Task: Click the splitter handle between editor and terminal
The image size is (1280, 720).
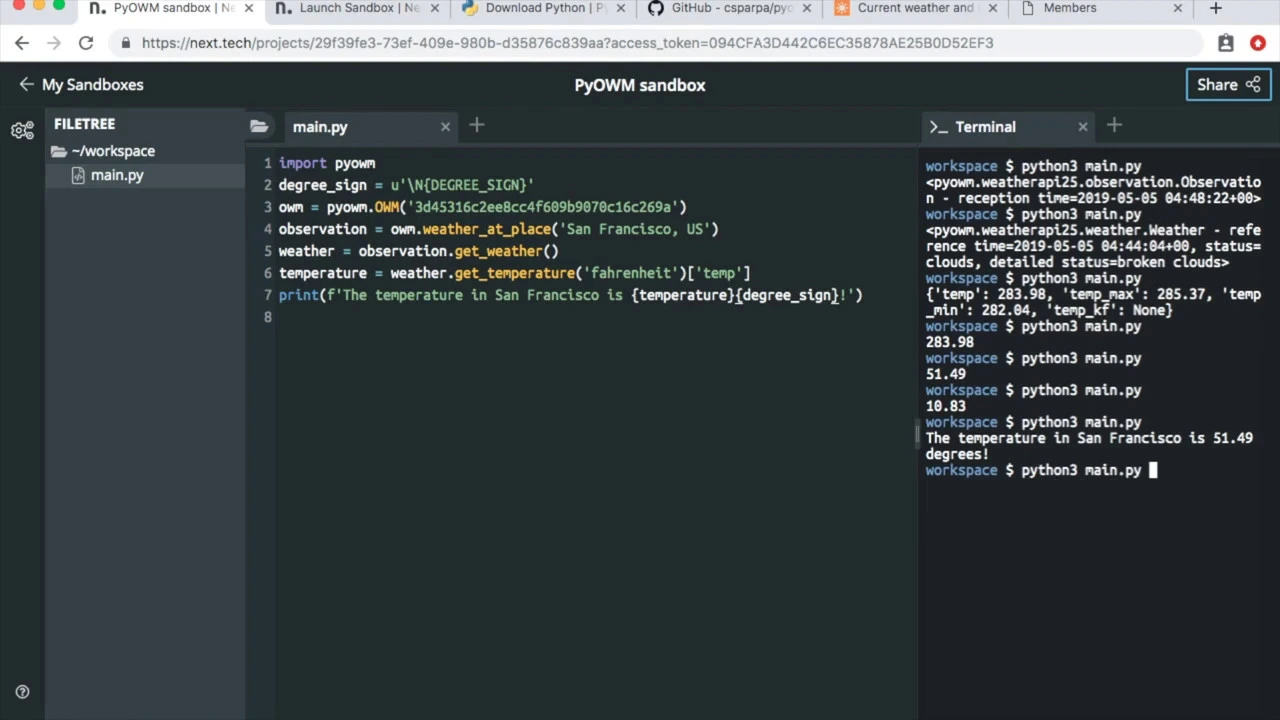Action: point(917,433)
